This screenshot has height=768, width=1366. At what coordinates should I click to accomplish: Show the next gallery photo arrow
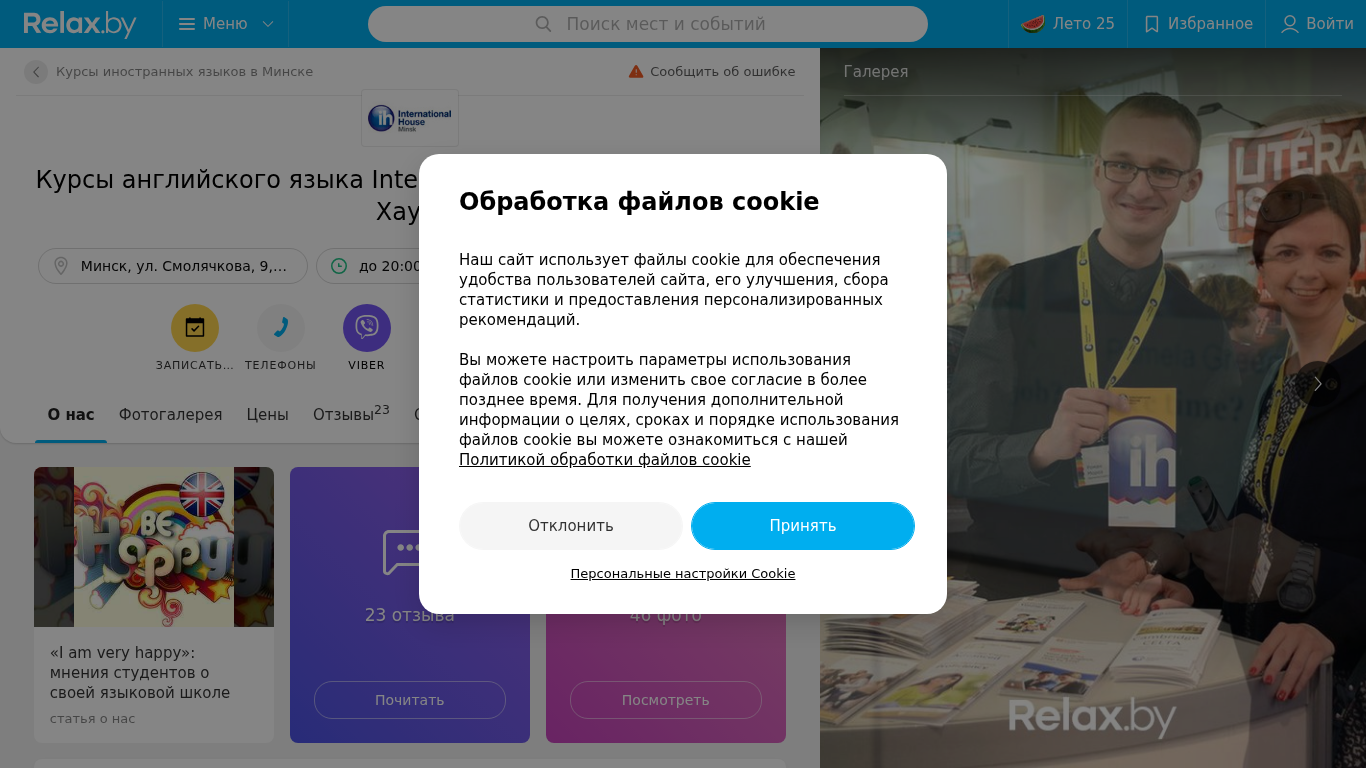1318,384
